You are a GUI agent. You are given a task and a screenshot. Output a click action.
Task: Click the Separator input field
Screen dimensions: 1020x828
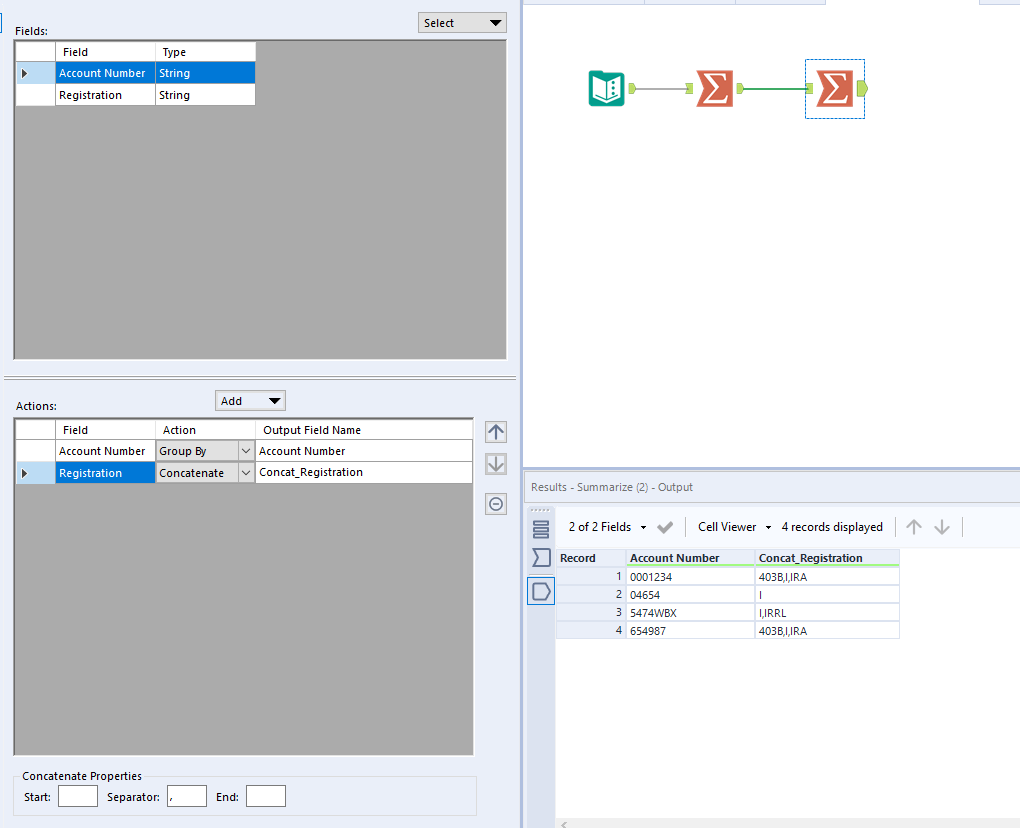(x=186, y=796)
